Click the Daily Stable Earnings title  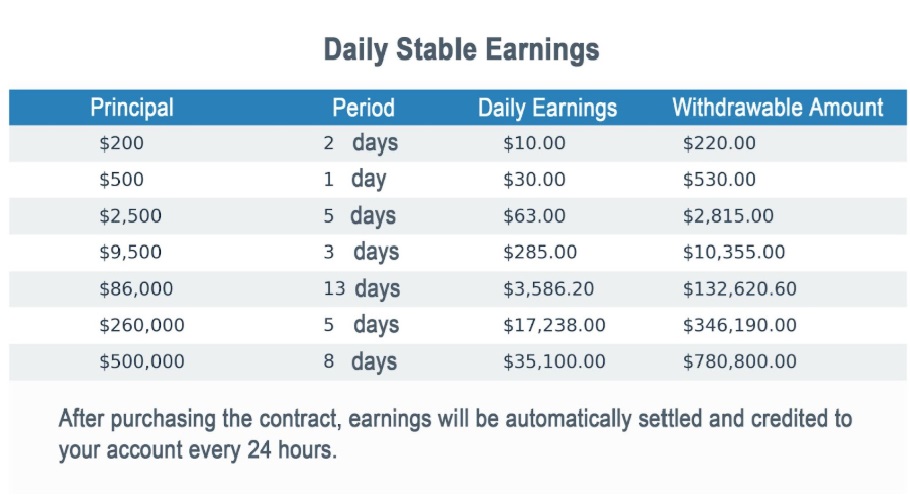461,50
